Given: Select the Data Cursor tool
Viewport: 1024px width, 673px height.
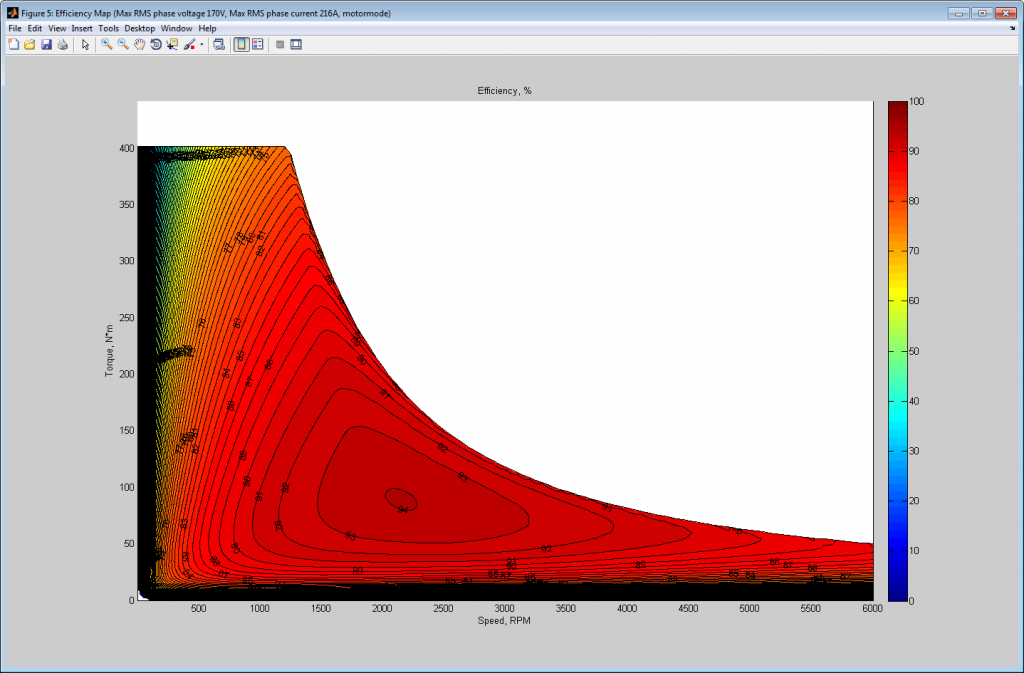Looking at the screenshot, I should pyautogui.click(x=172, y=44).
